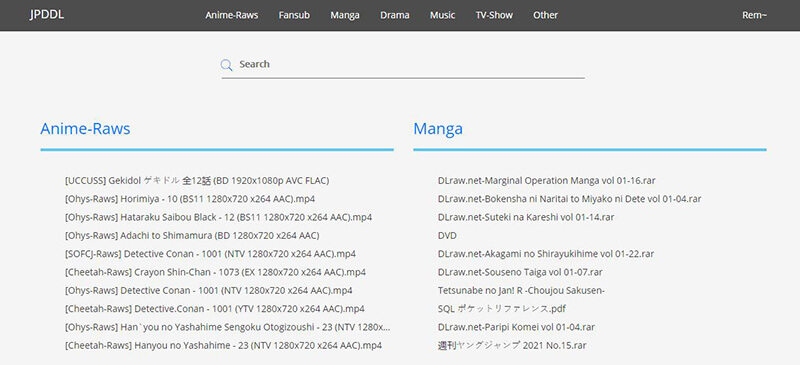Open [SOFCJ-Raws] Detective Conan - 1001
Screen dimensions: 800x365
tap(210, 254)
